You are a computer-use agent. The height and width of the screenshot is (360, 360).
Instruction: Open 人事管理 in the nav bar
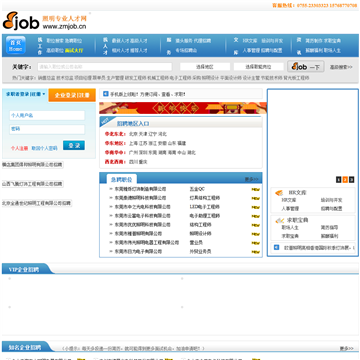pyautogui.click(x=251, y=51)
